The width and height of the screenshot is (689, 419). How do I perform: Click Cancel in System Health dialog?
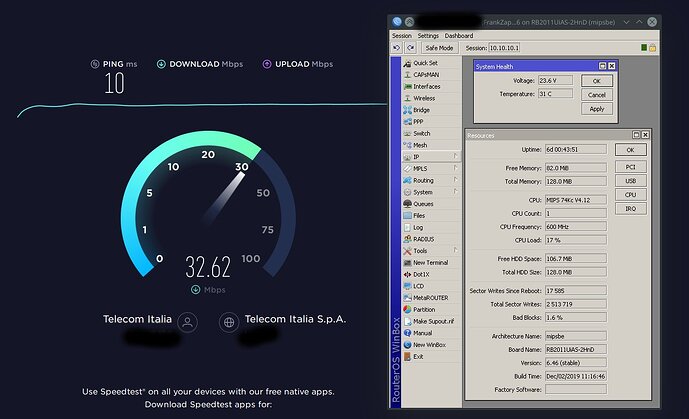597,95
